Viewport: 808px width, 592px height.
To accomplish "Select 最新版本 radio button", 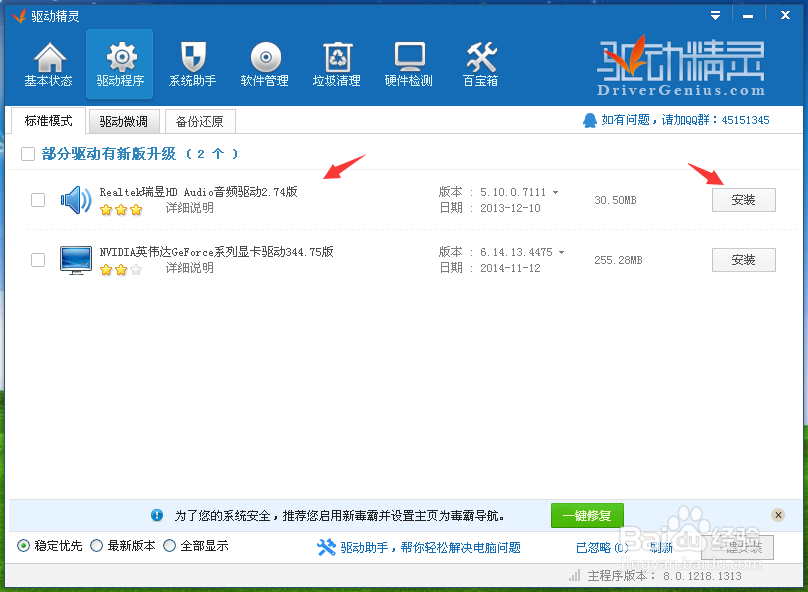I will tap(96, 546).
